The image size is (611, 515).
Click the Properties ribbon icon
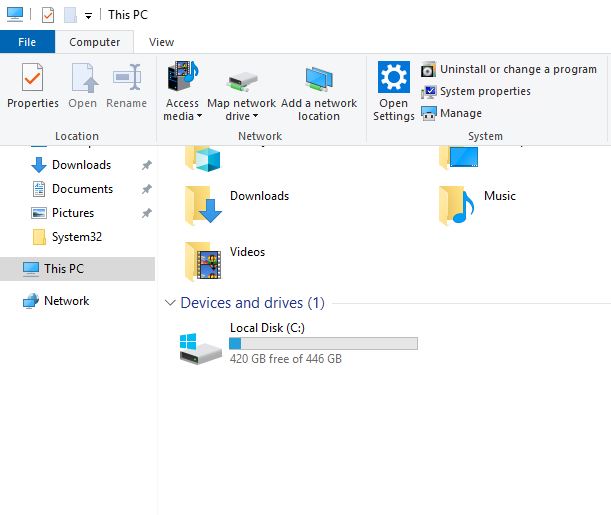coord(32,77)
